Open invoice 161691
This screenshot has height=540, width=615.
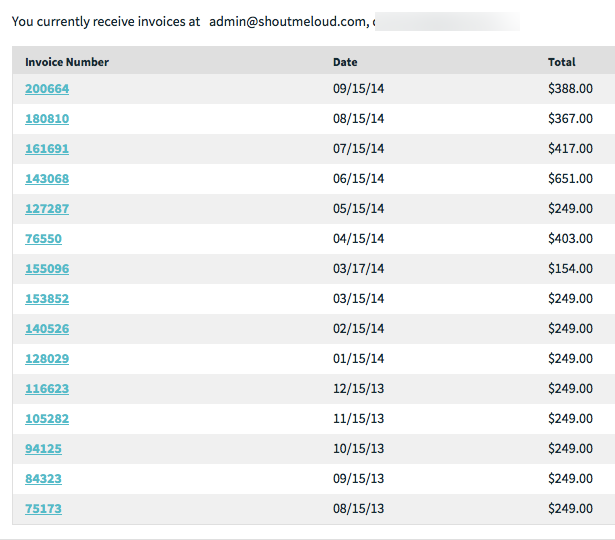click(x=47, y=149)
